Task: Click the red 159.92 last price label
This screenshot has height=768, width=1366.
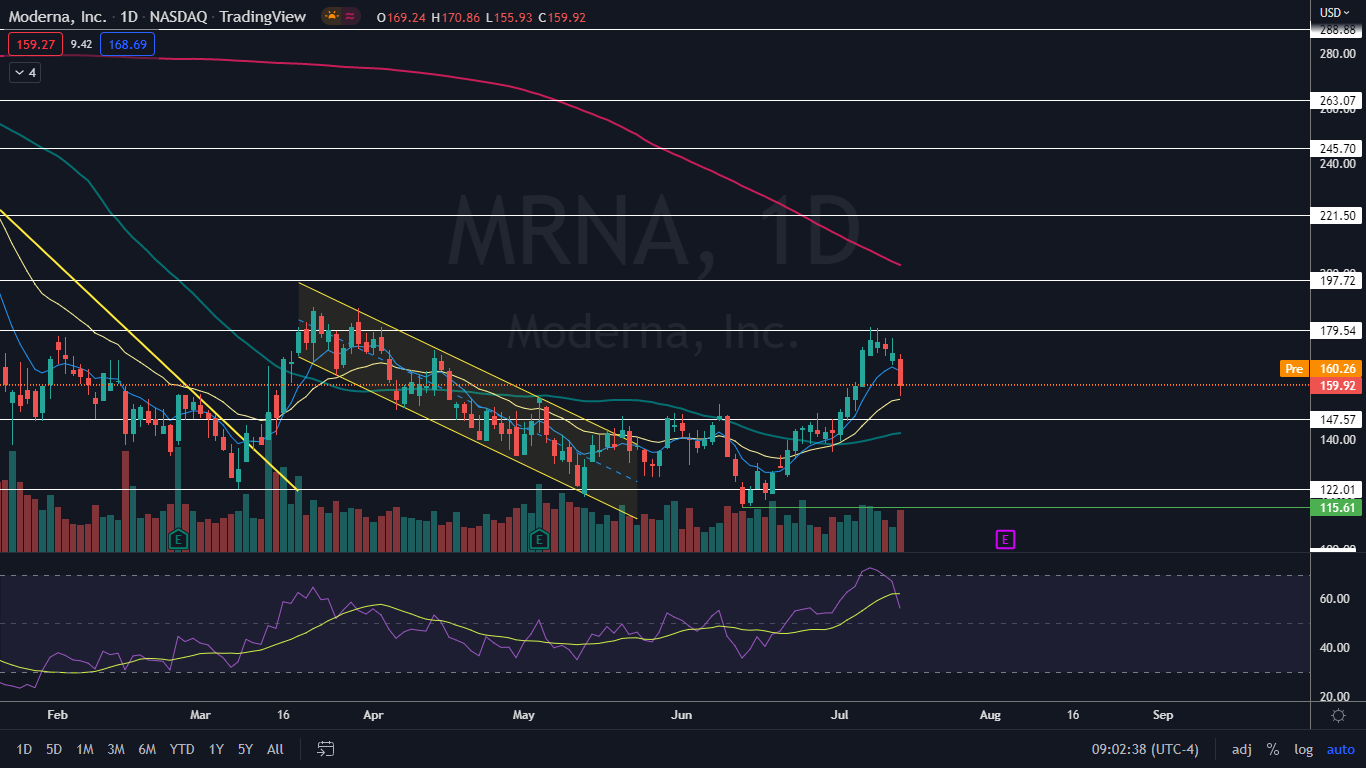Action: coord(1337,386)
